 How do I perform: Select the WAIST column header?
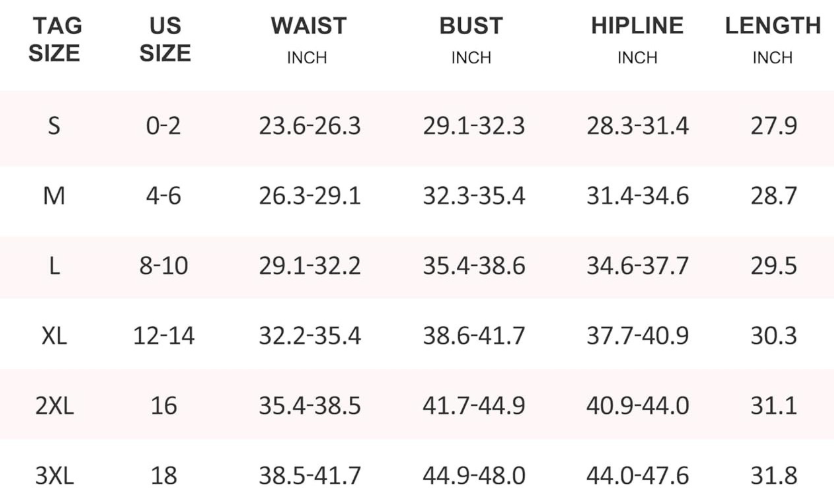coord(307,27)
